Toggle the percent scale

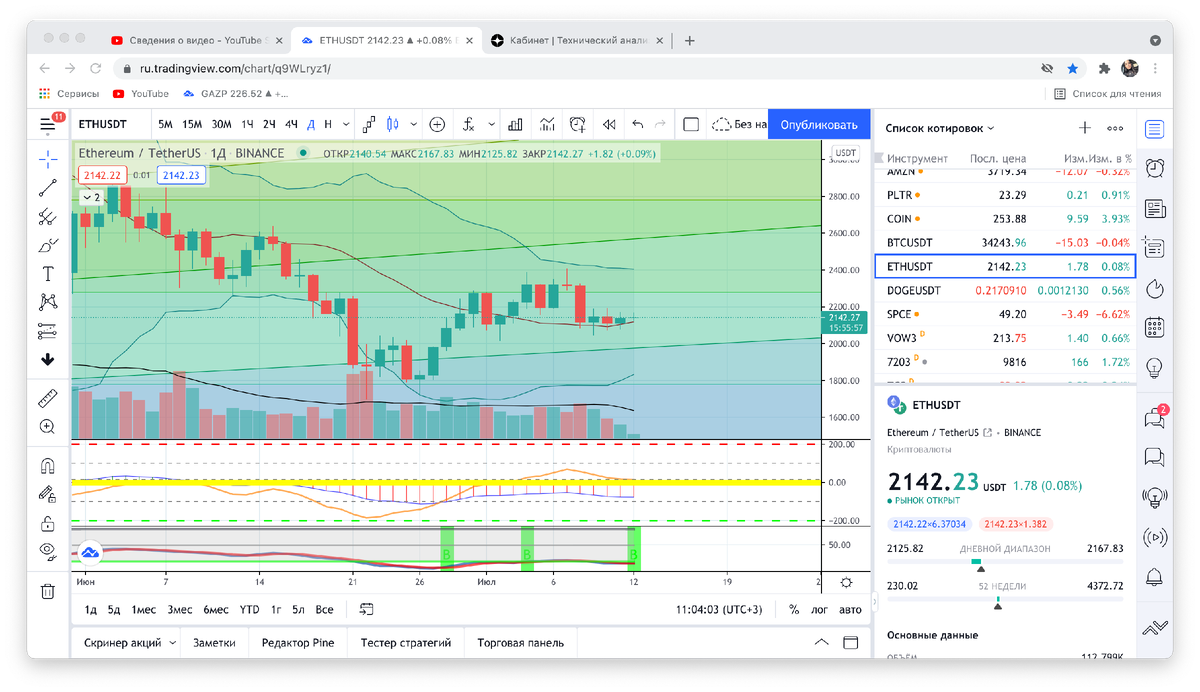[x=794, y=609]
